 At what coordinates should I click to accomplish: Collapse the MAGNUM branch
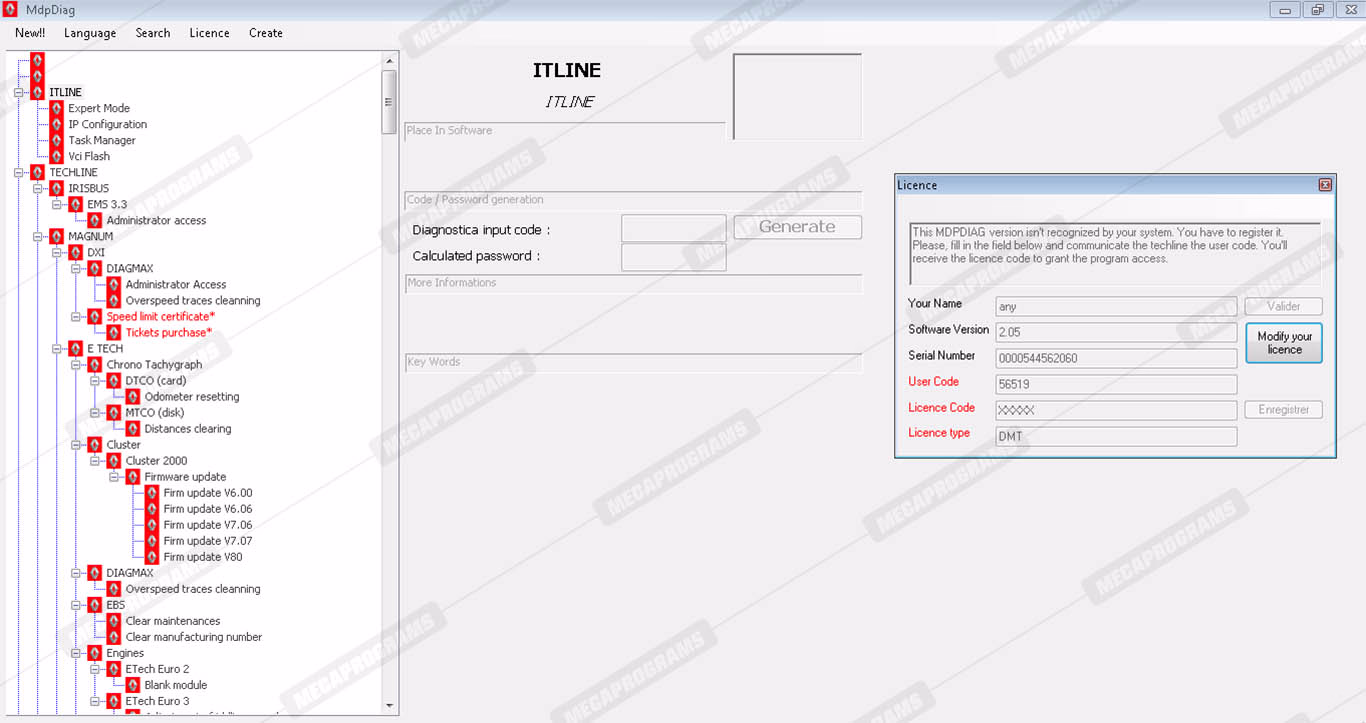coord(37,236)
